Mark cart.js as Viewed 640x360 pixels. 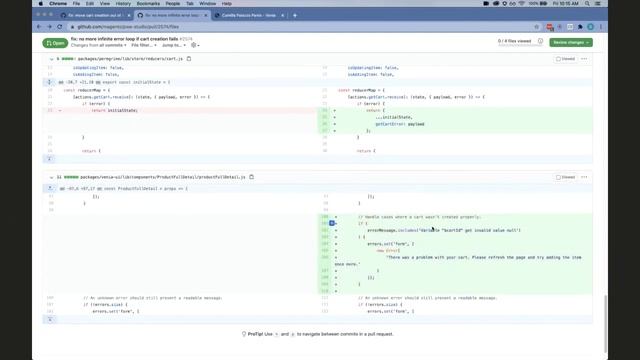click(x=566, y=59)
